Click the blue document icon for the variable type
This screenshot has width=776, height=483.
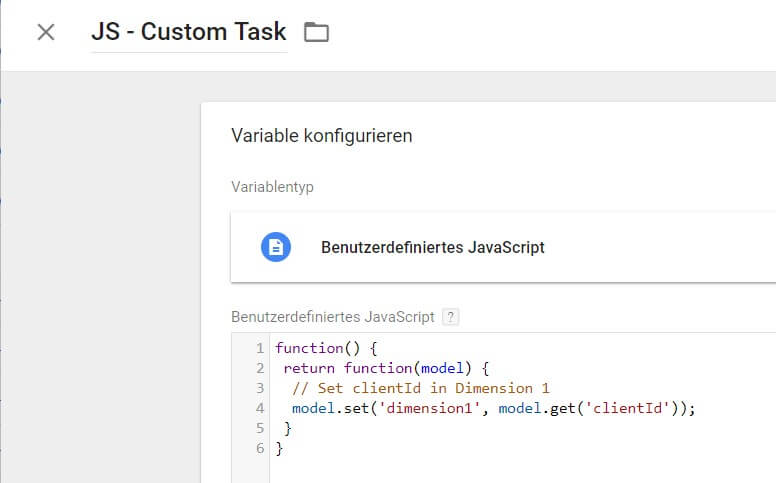coord(275,247)
